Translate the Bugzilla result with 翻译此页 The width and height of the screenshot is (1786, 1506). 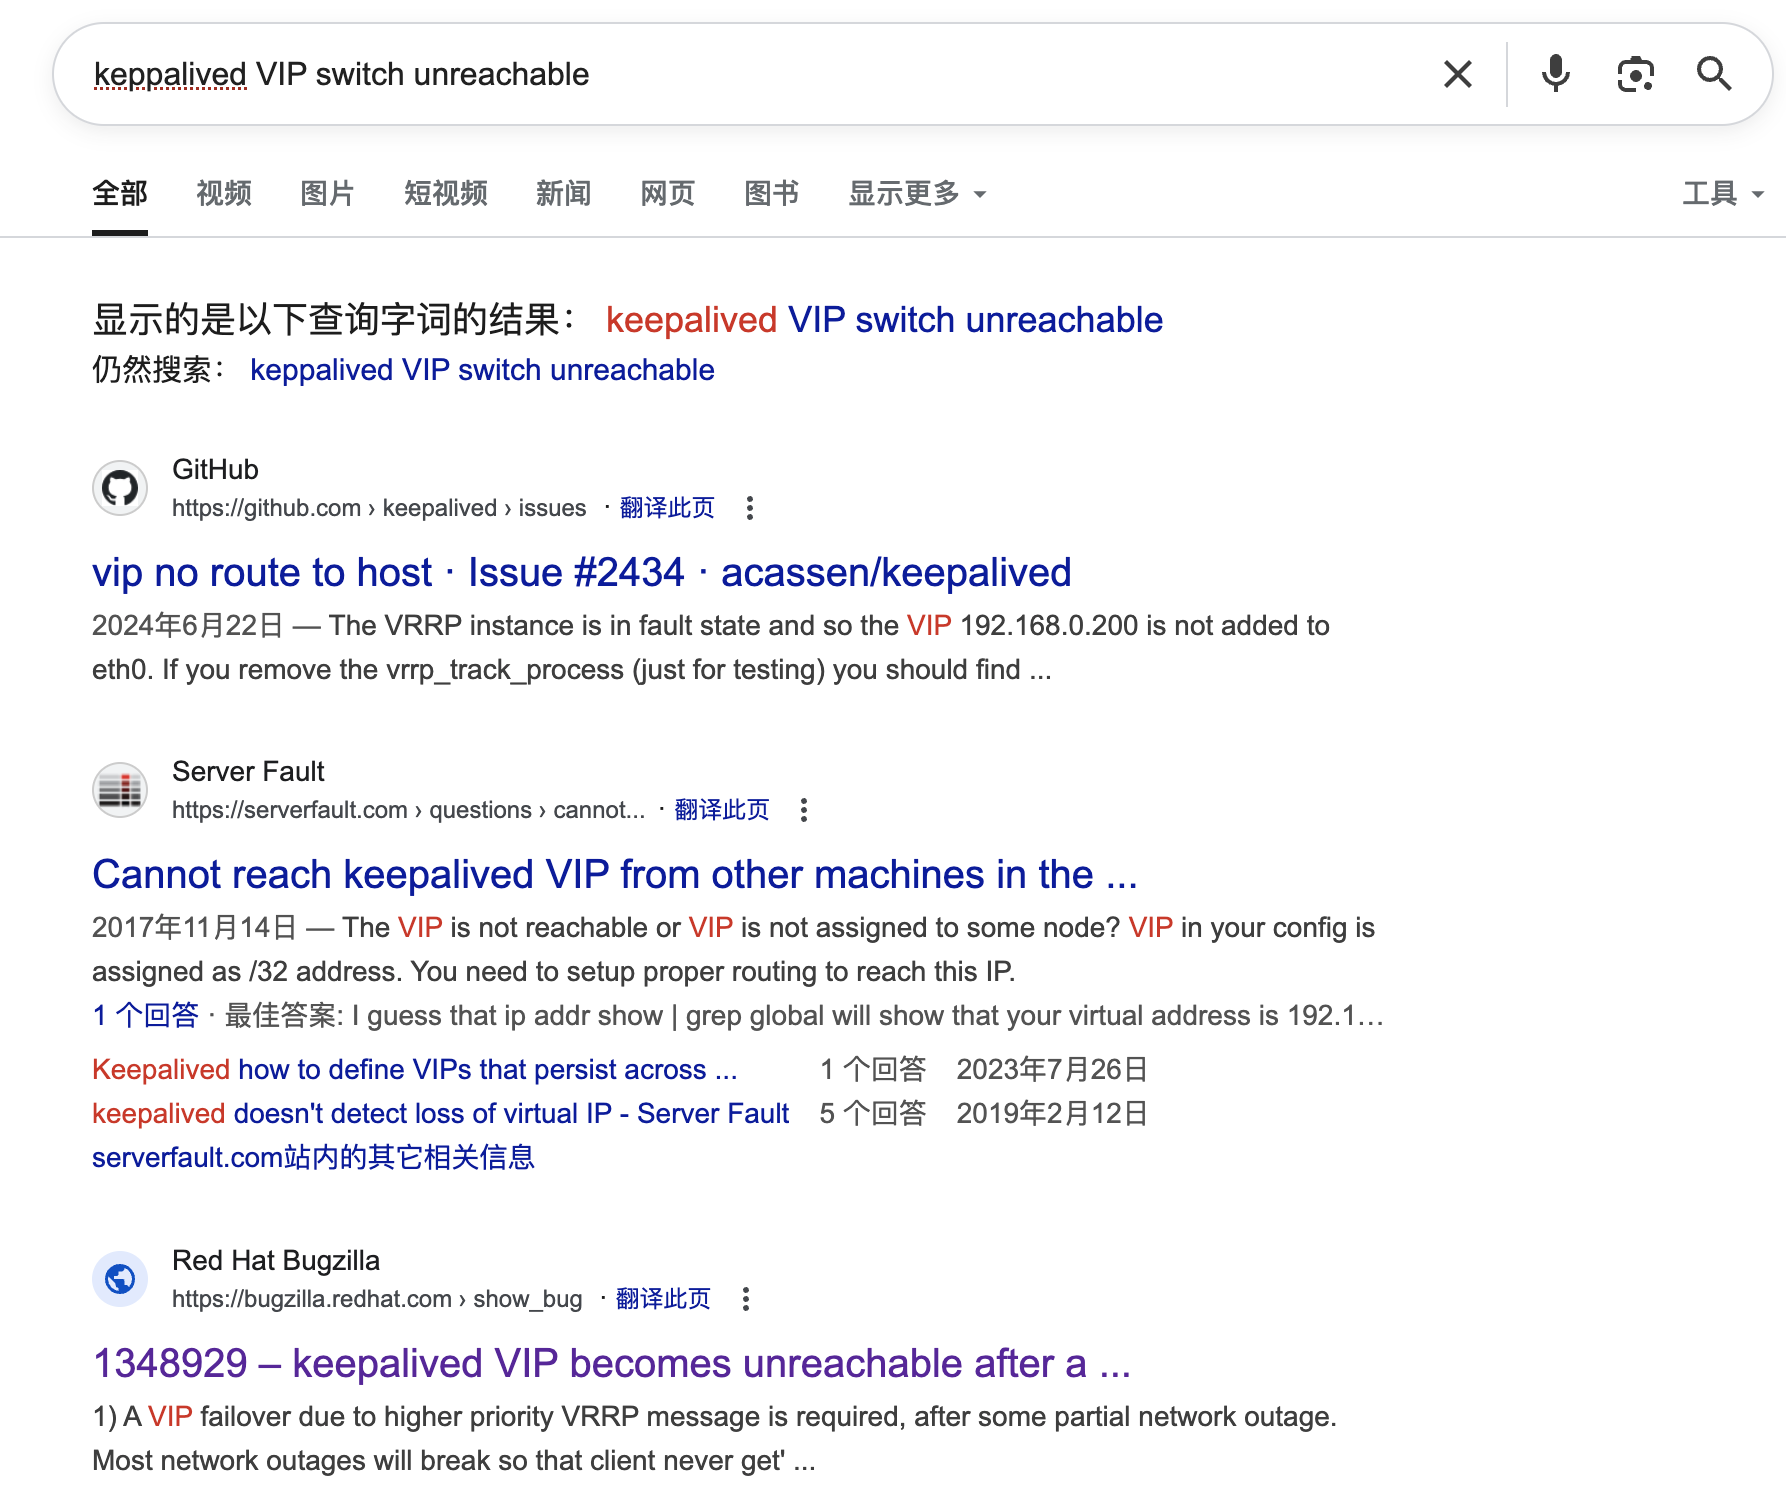pos(663,1299)
